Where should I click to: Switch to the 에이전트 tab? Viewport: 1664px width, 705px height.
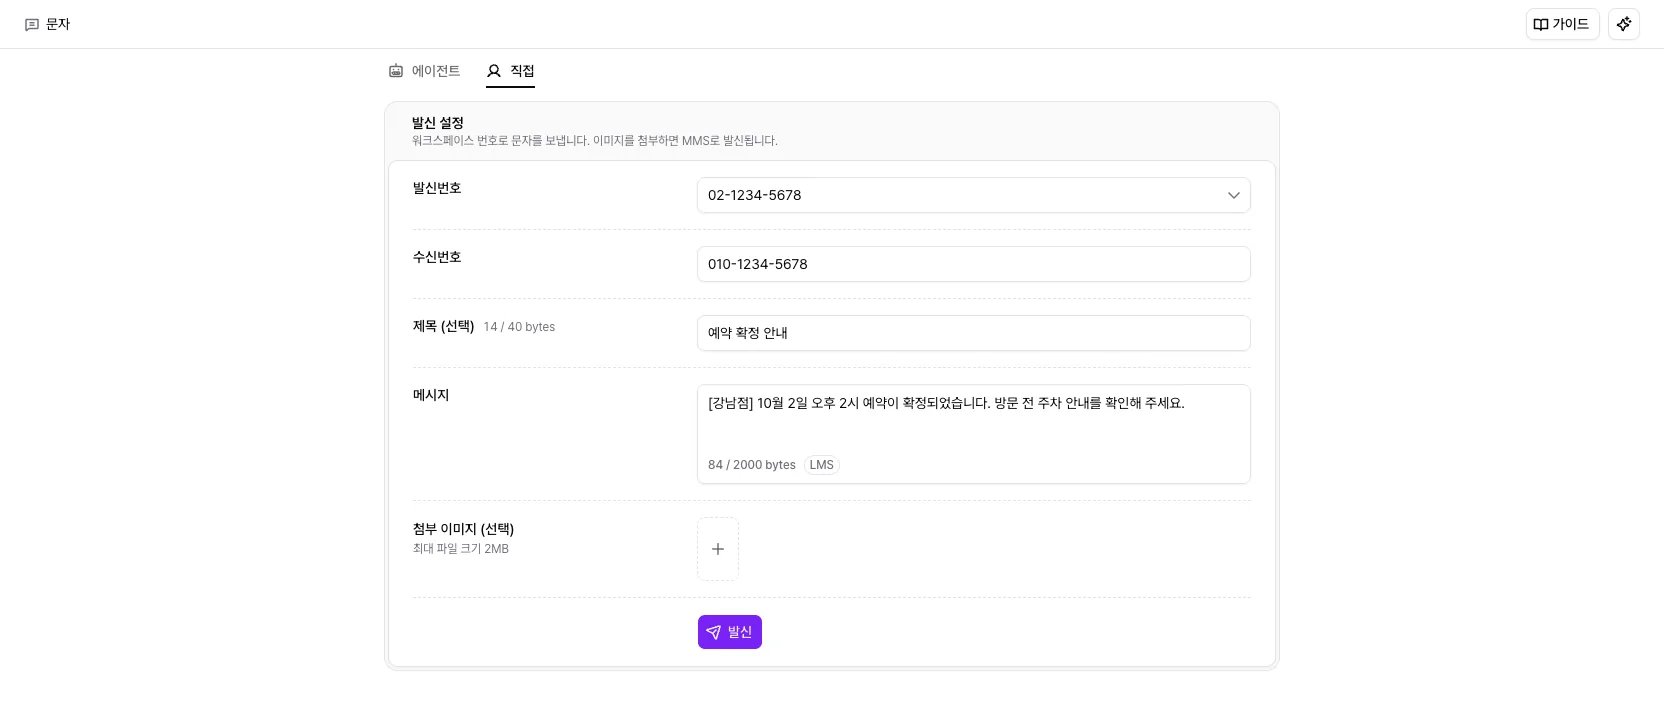[425, 71]
